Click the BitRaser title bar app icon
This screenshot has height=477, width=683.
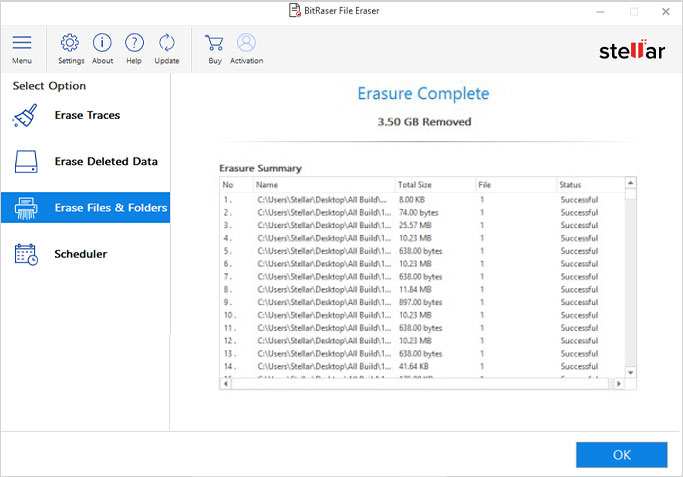tap(295, 10)
